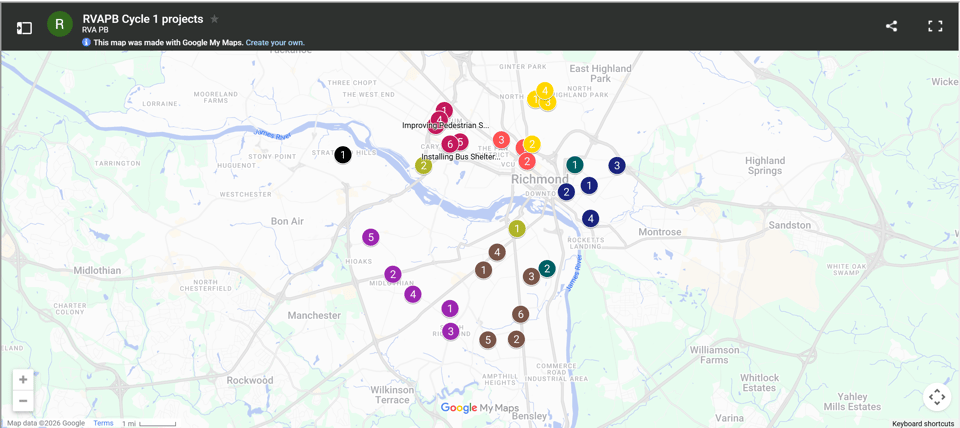Select the olive marker 1

(517, 228)
